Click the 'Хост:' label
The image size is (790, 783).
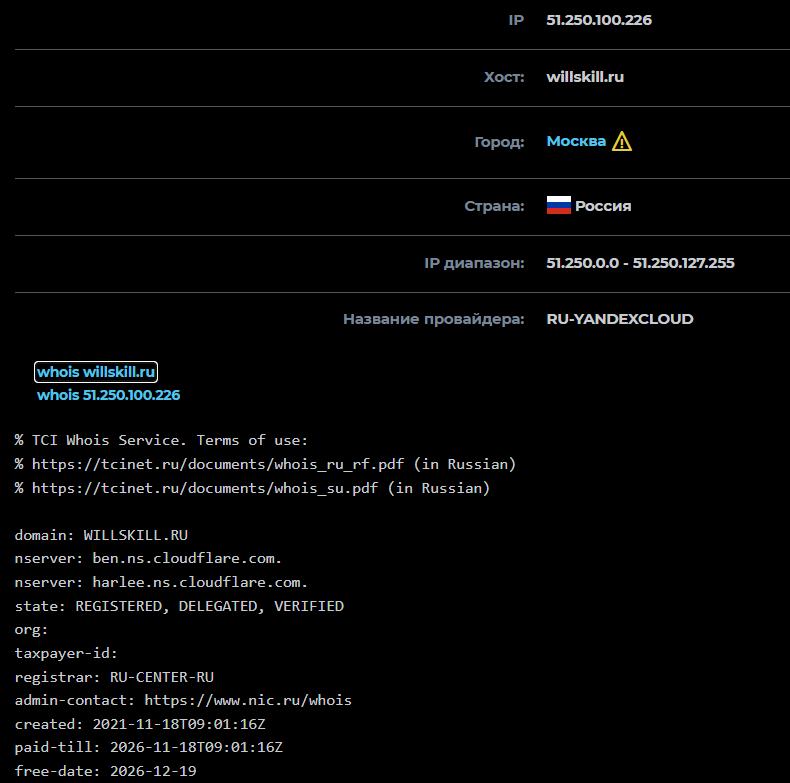pyautogui.click(x=504, y=77)
